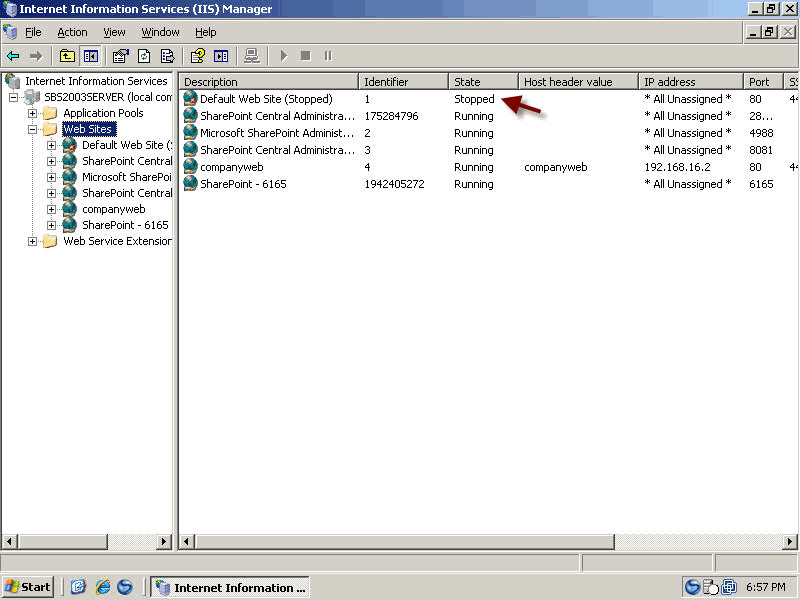Screen dimensions: 800x600
Task: Click the Stopped state cell
Action: click(x=474, y=99)
